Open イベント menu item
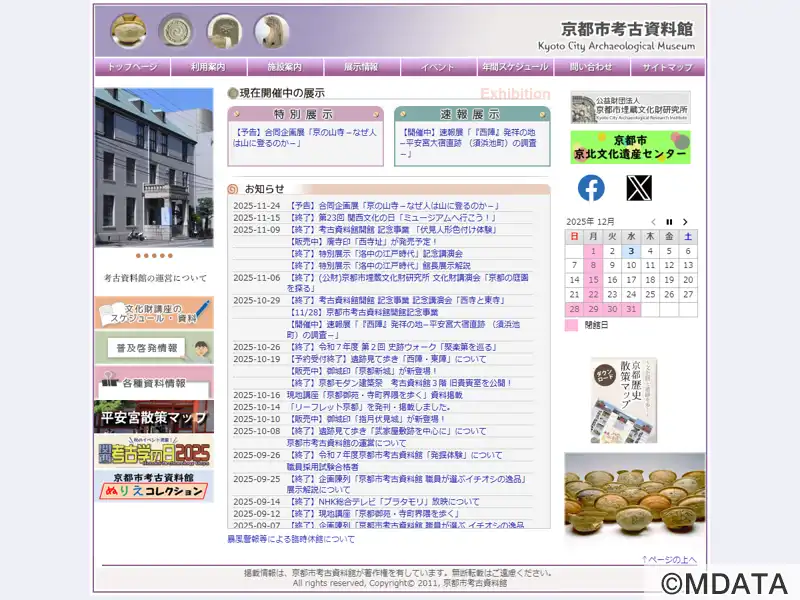Screen dimensions: 800x600 point(438,67)
